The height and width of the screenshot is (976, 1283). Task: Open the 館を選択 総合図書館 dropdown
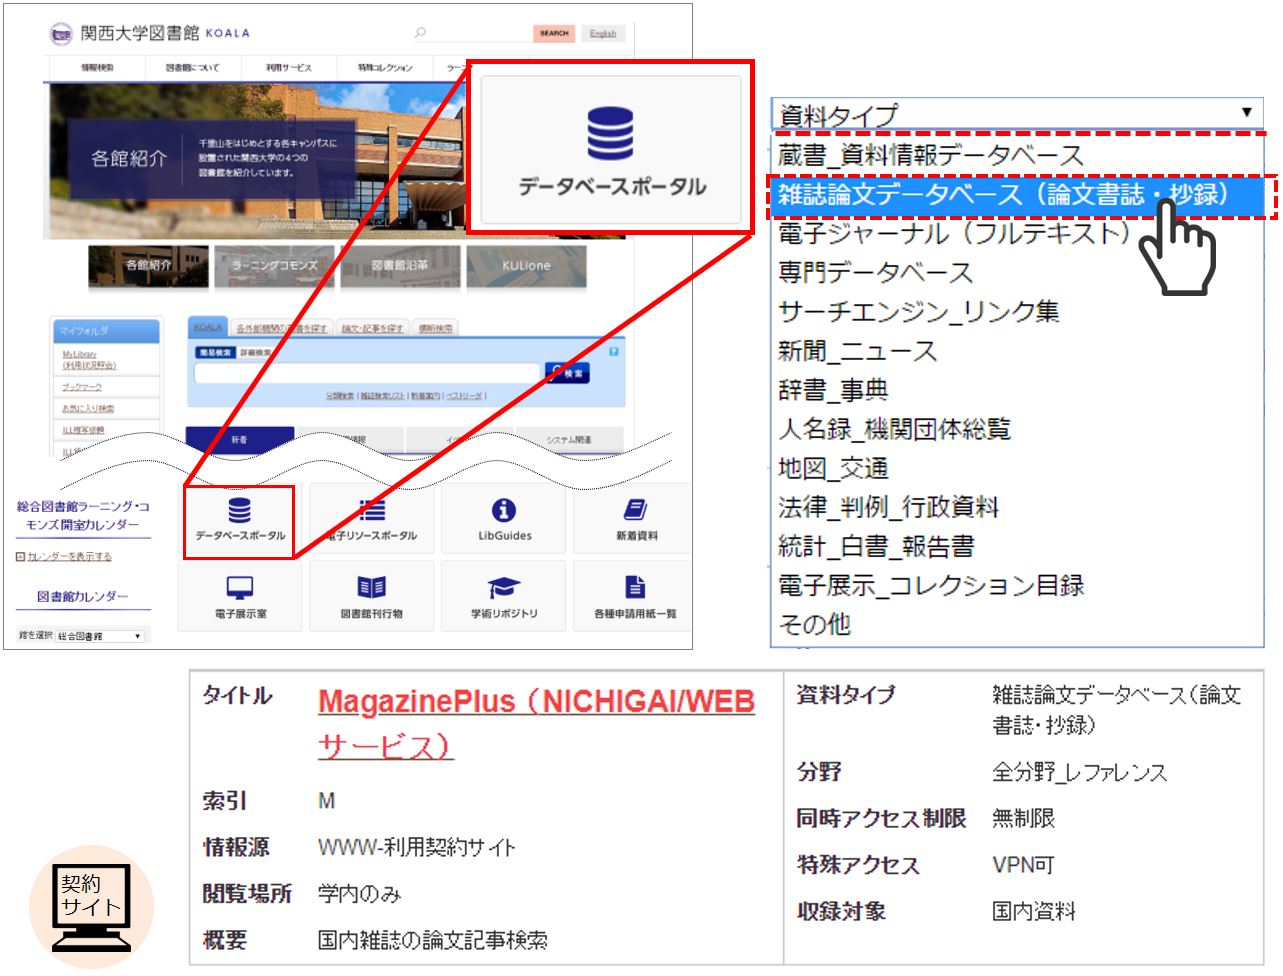click(x=100, y=636)
